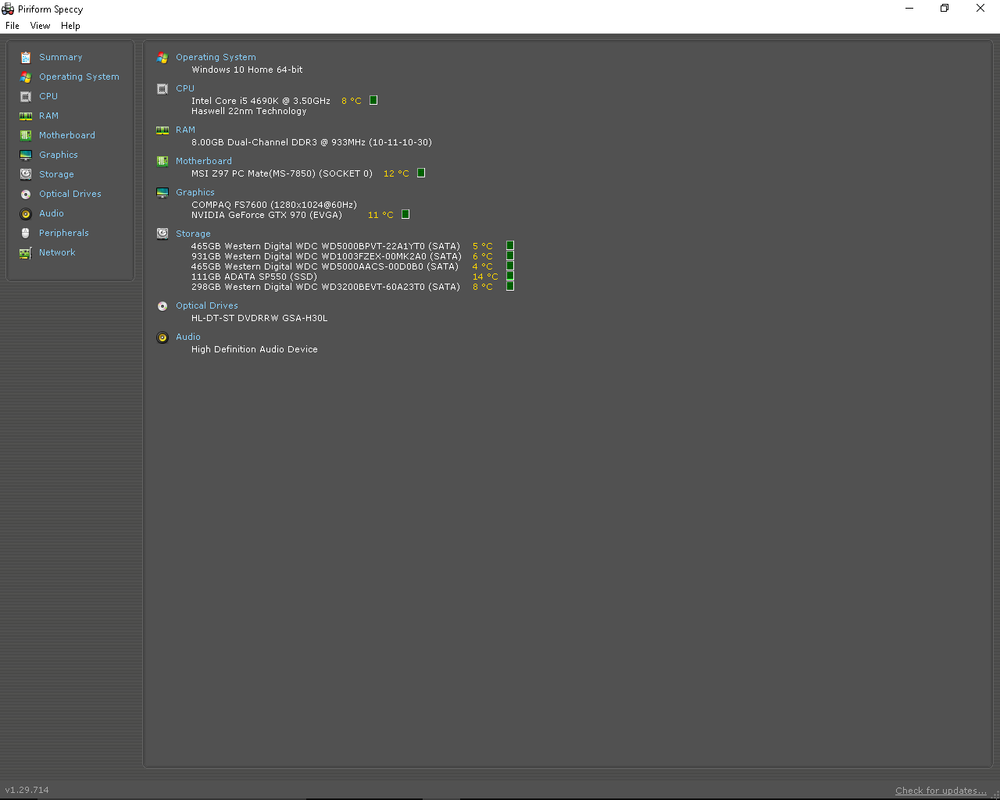Screen dimensions: 1000x800
Task: Click speaker icon beside Audio heading
Action: click(x=163, y=337)
